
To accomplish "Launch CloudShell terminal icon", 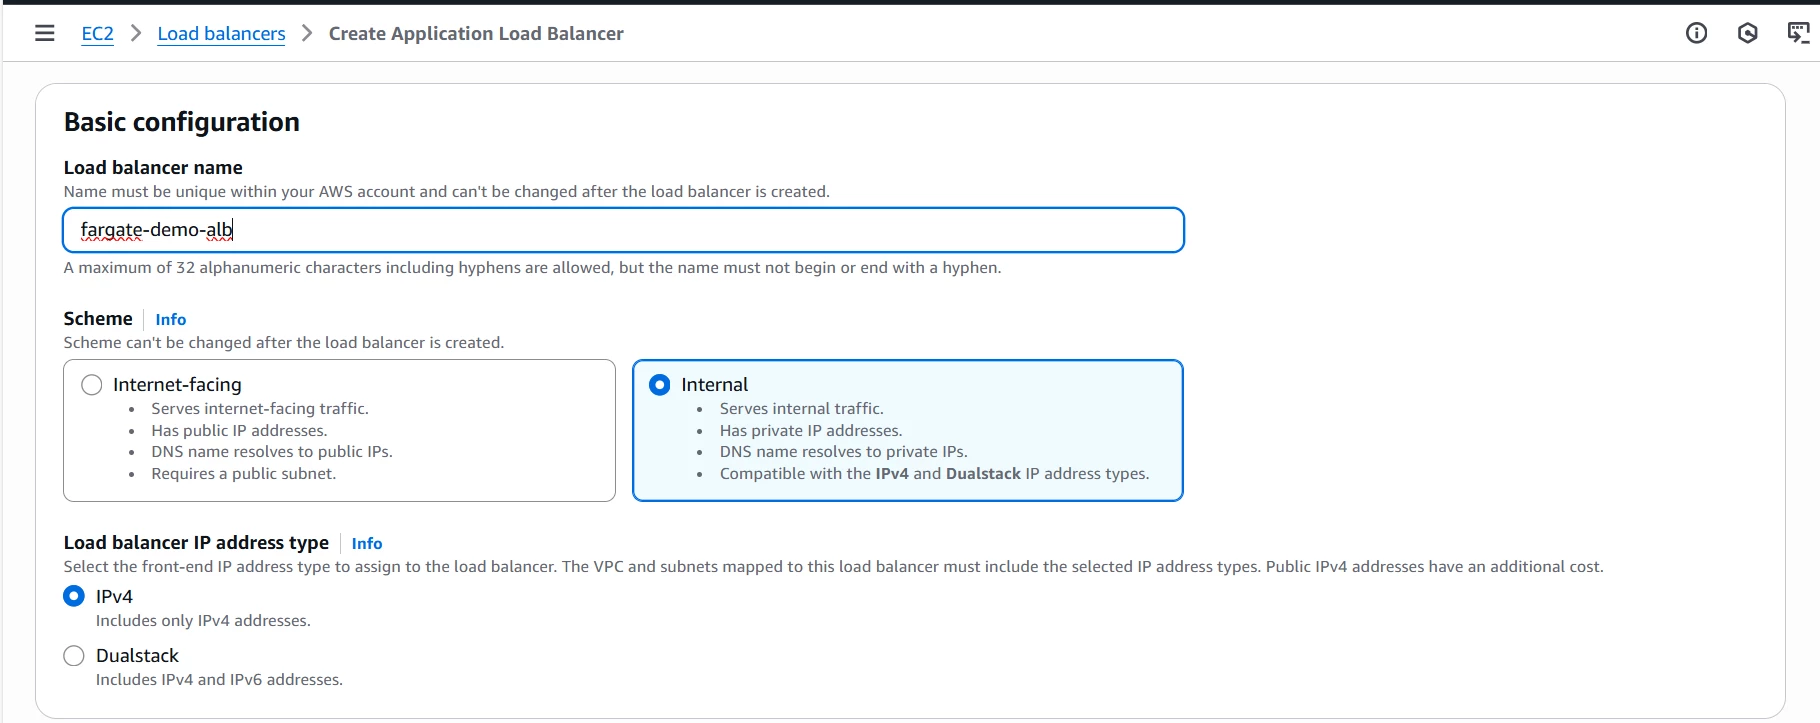I will 1798,33.
